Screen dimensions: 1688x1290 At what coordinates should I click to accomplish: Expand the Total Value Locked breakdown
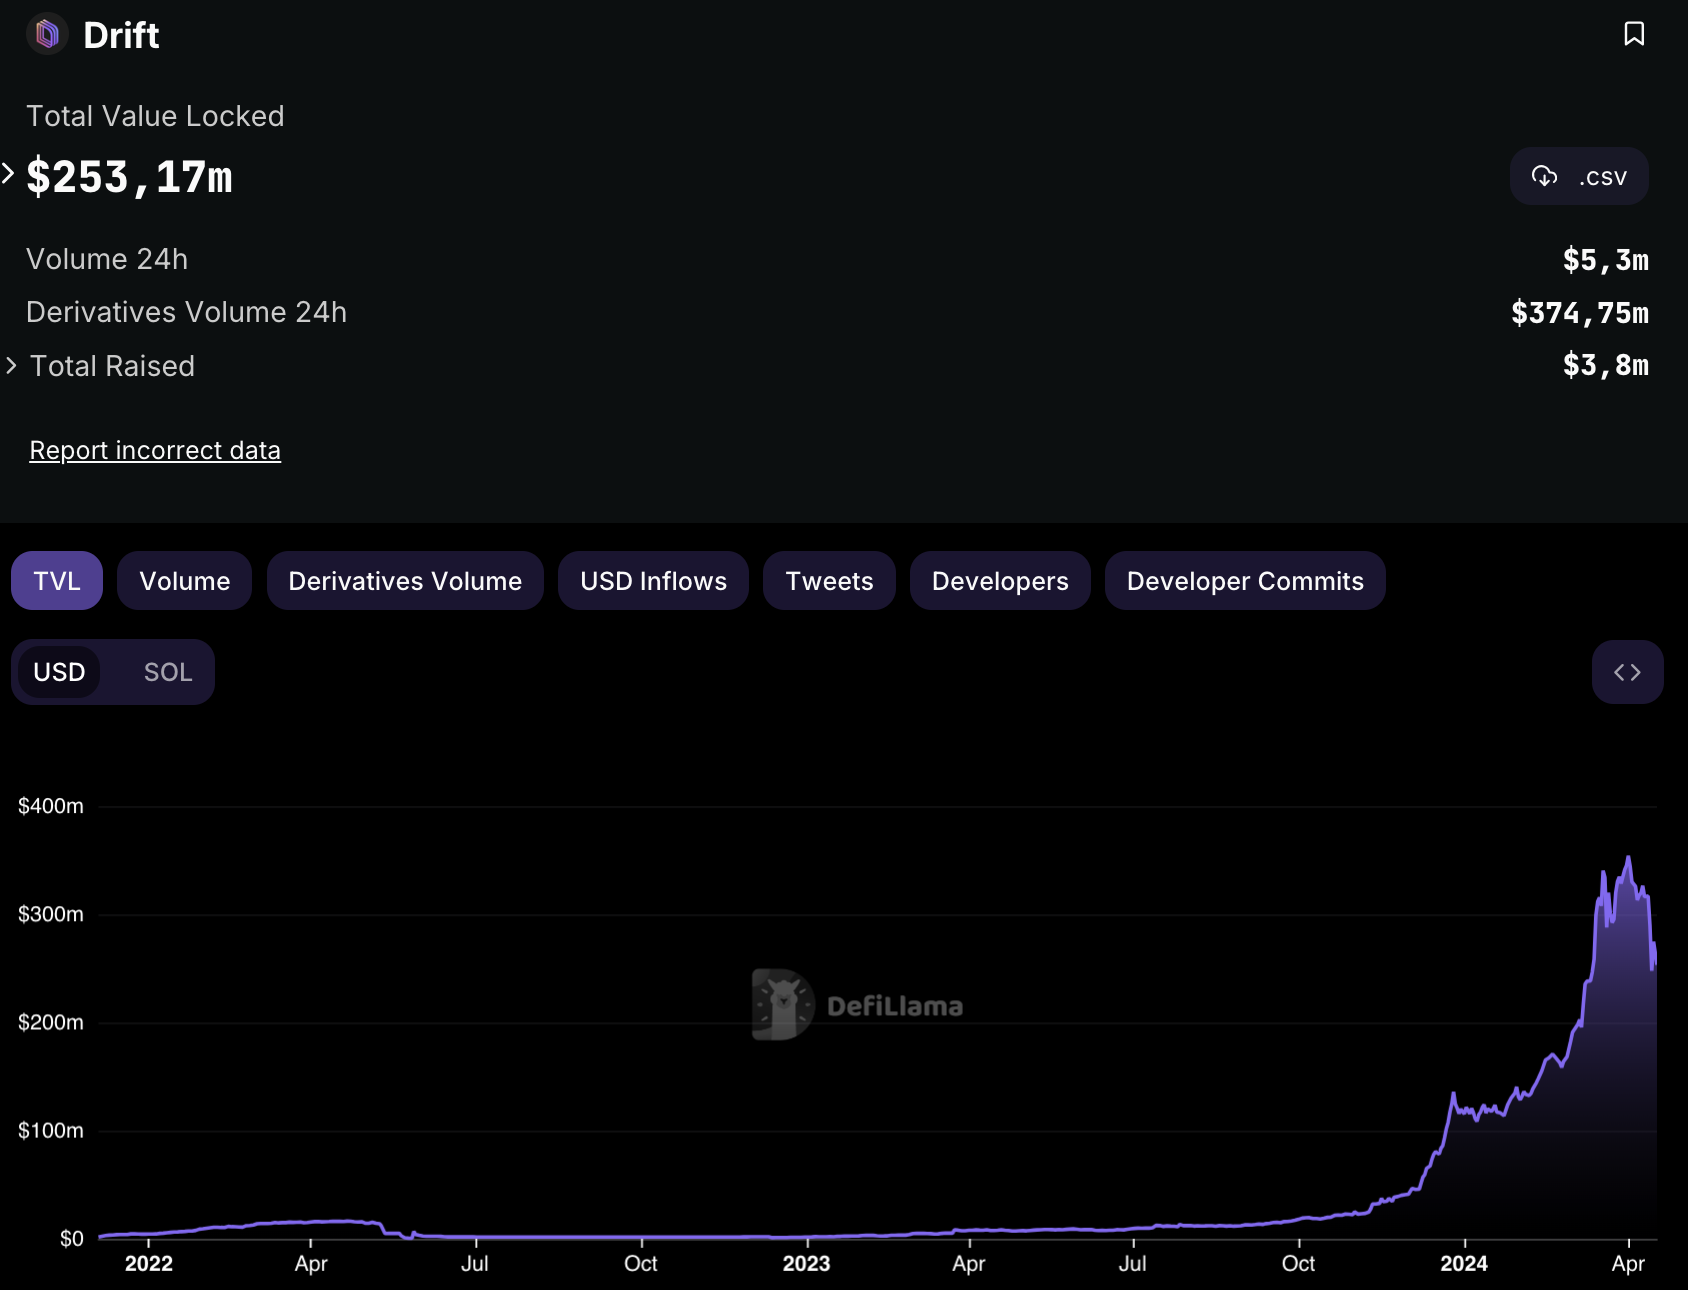pos(9,174)
